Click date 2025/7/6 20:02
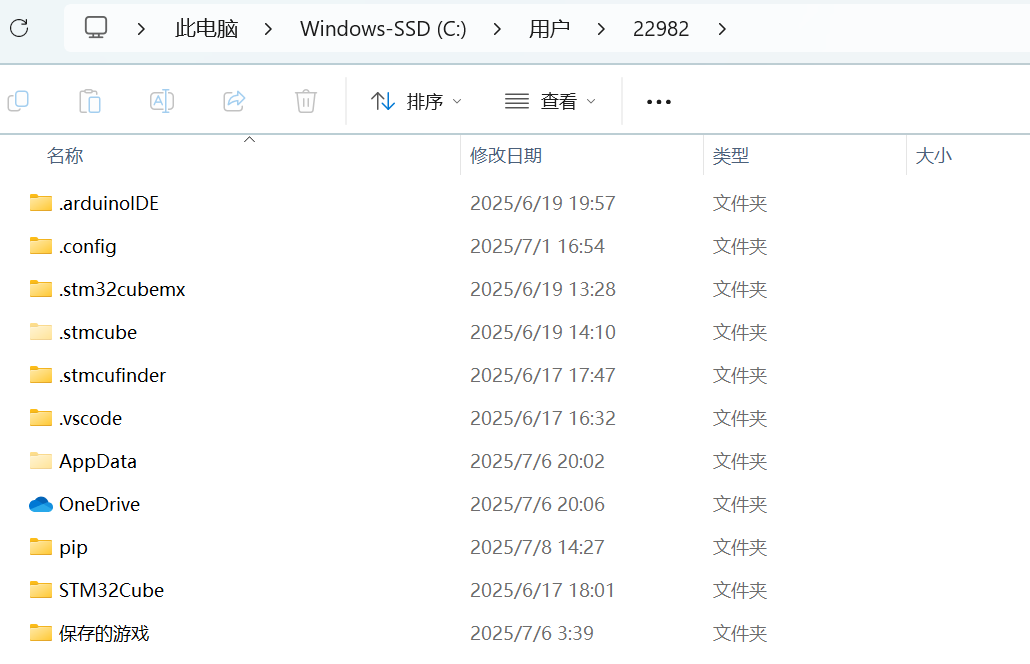Image resolution: width=1030 pixels, height=664 pixels. (537, 462)
